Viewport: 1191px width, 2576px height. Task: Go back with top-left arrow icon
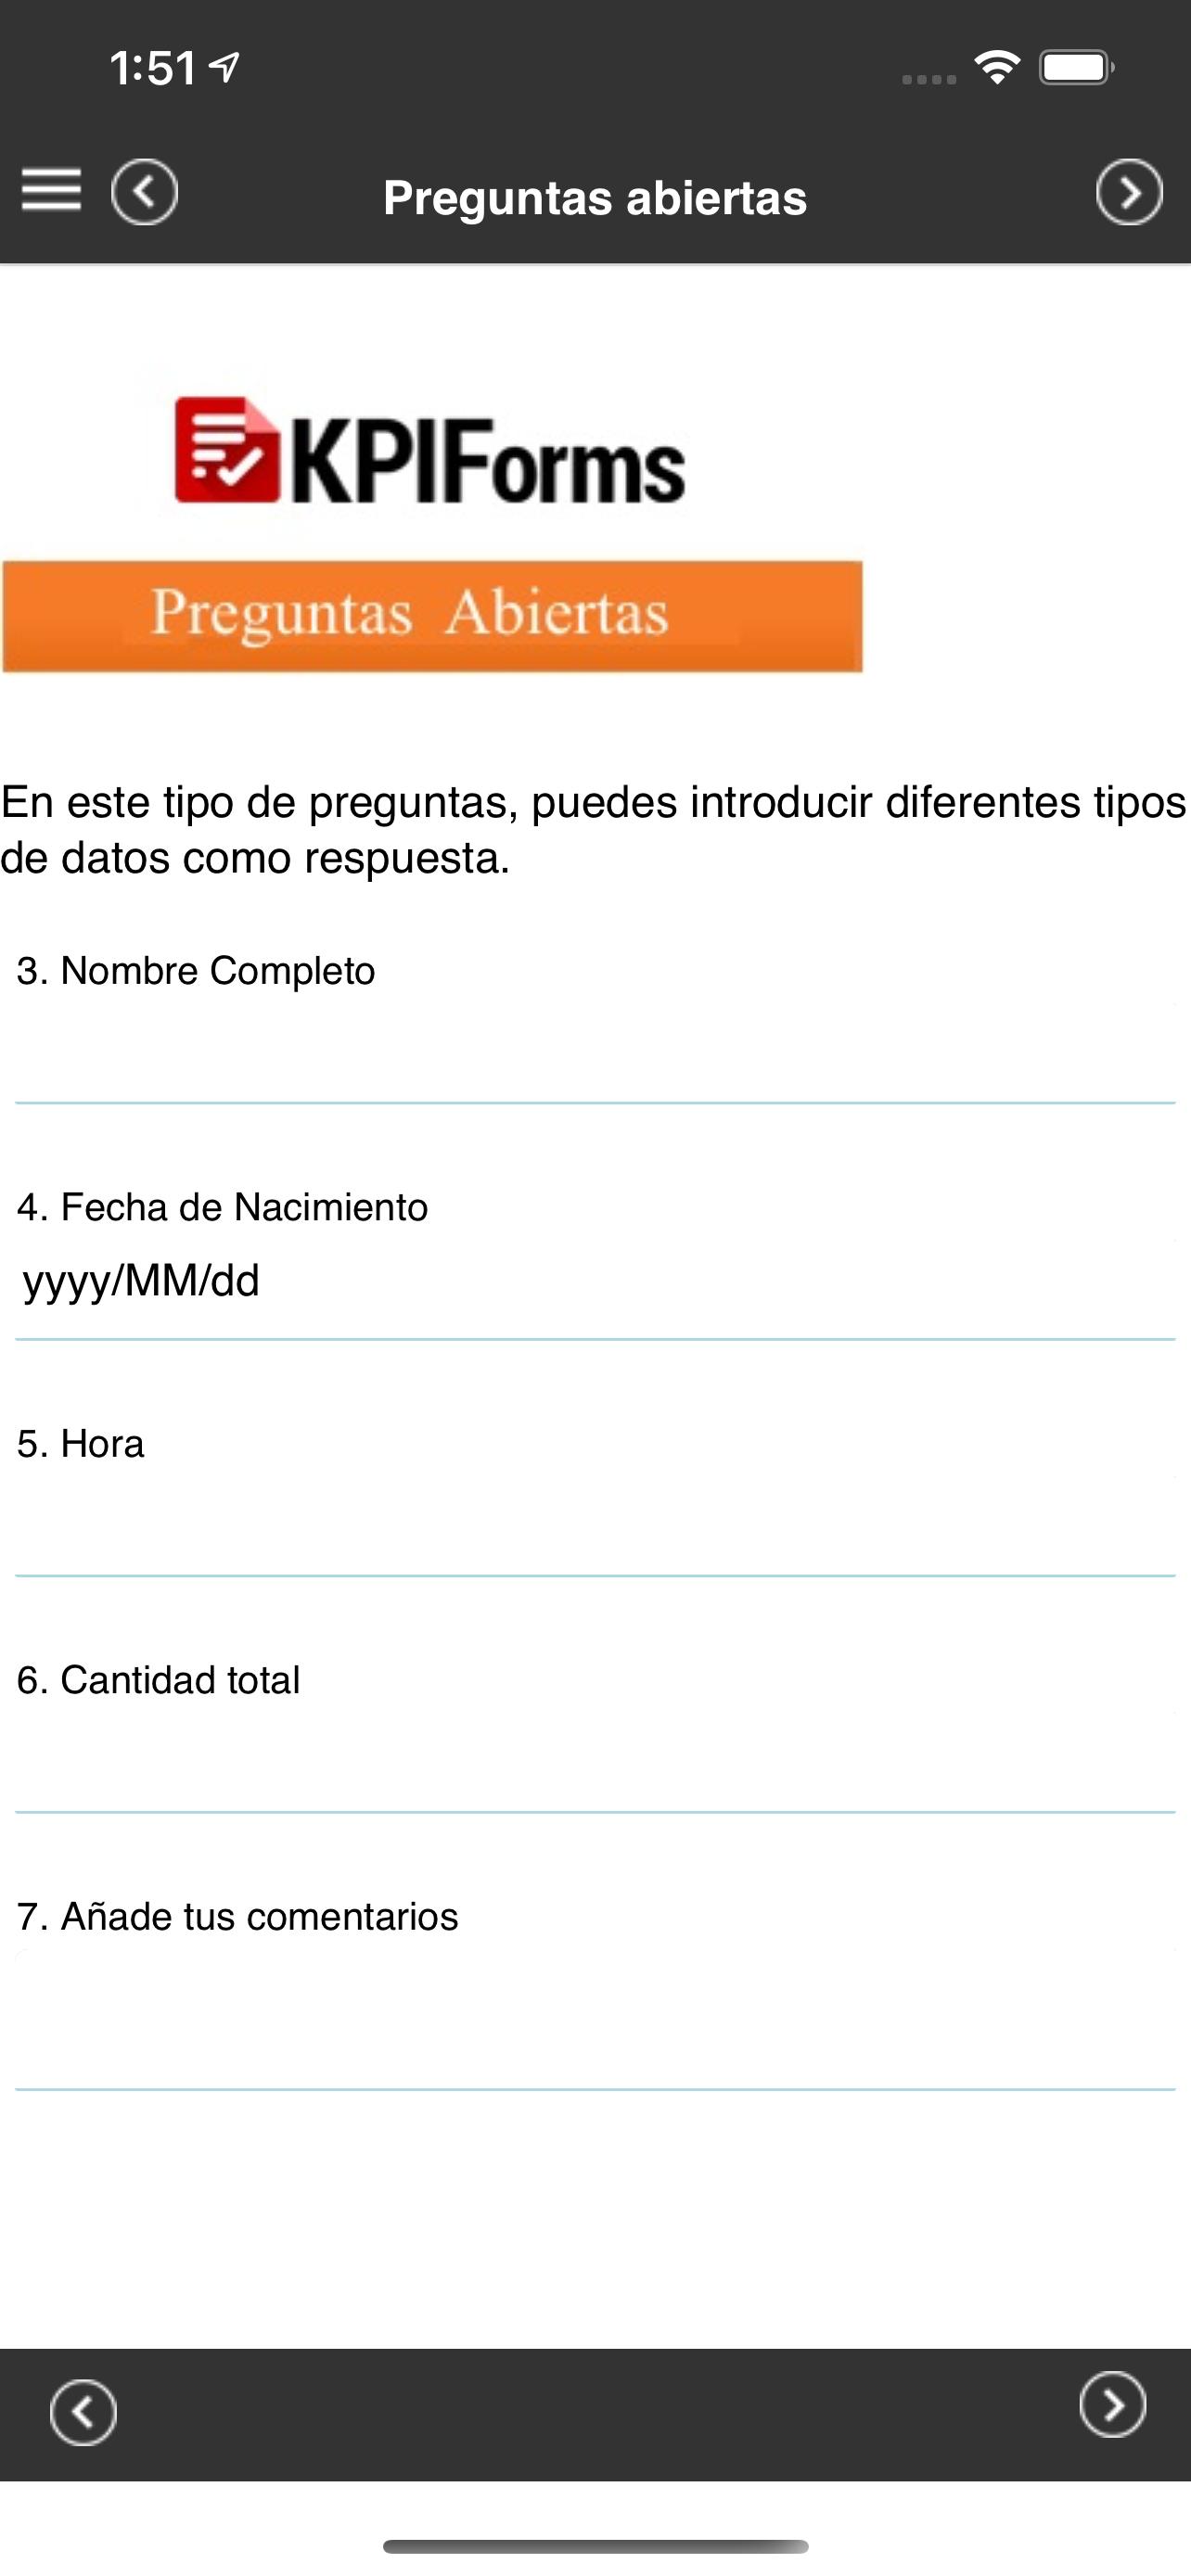coord(144,191)
